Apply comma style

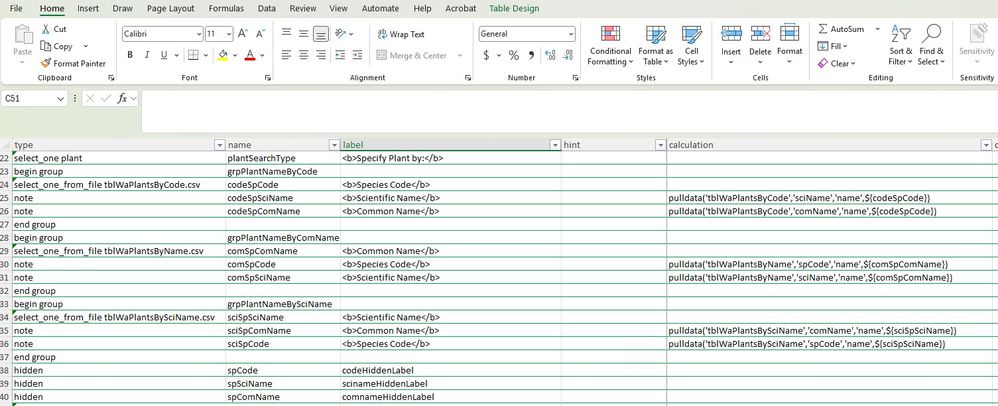pos(531,55)
